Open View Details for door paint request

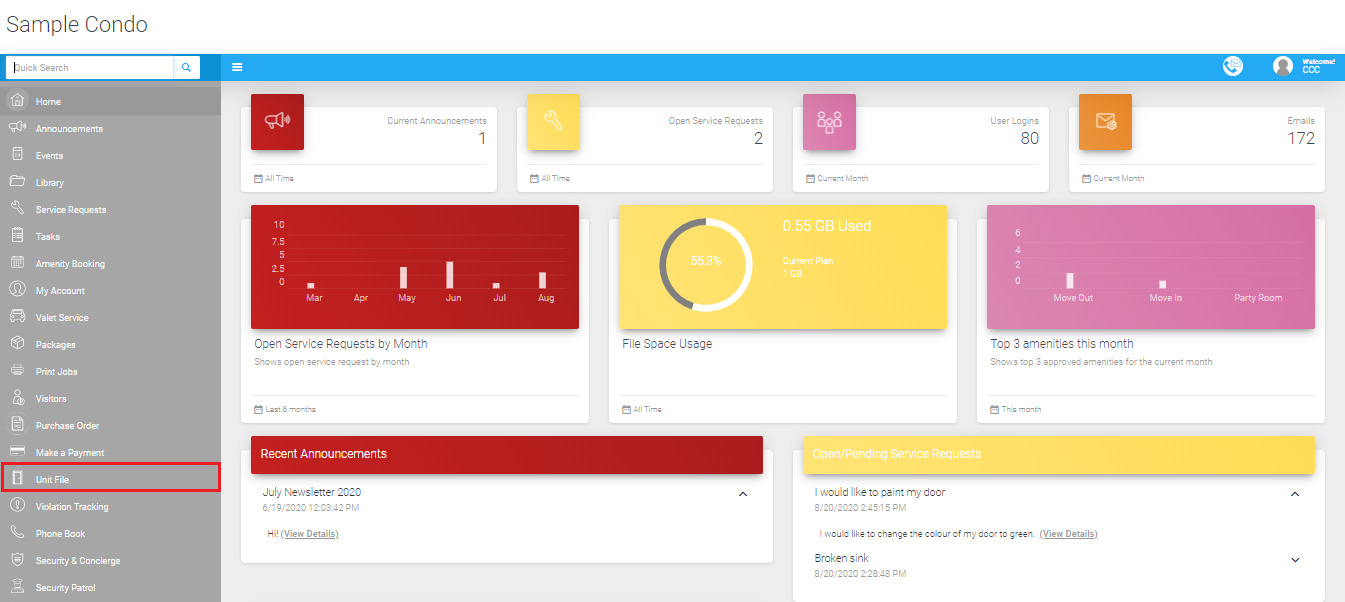pos(1068,534)
